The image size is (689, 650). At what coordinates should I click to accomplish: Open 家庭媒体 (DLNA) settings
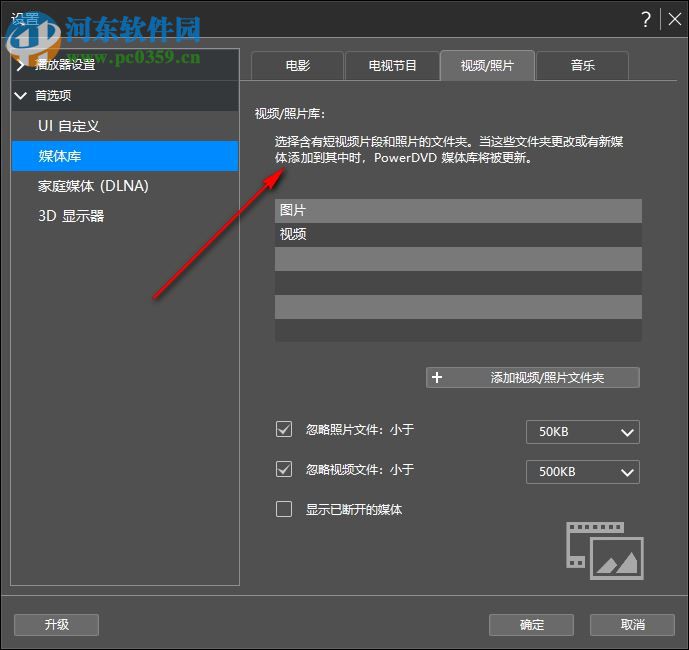click(125, 186)
